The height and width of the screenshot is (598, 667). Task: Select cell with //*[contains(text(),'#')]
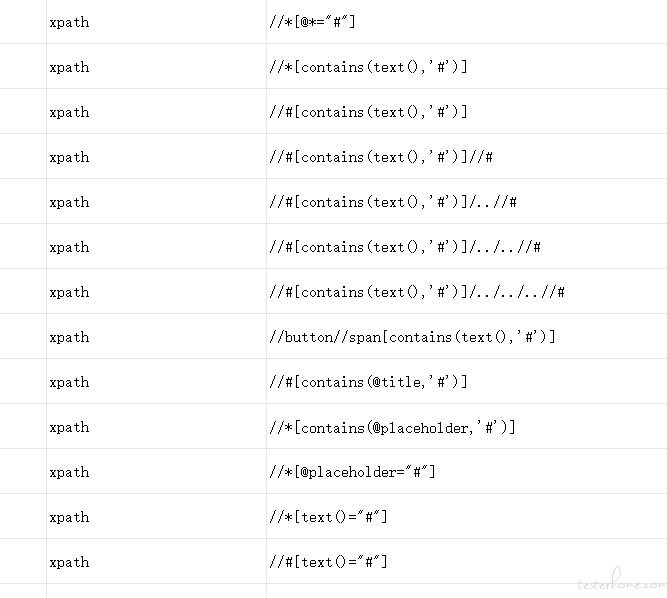[x=467, y=66]
